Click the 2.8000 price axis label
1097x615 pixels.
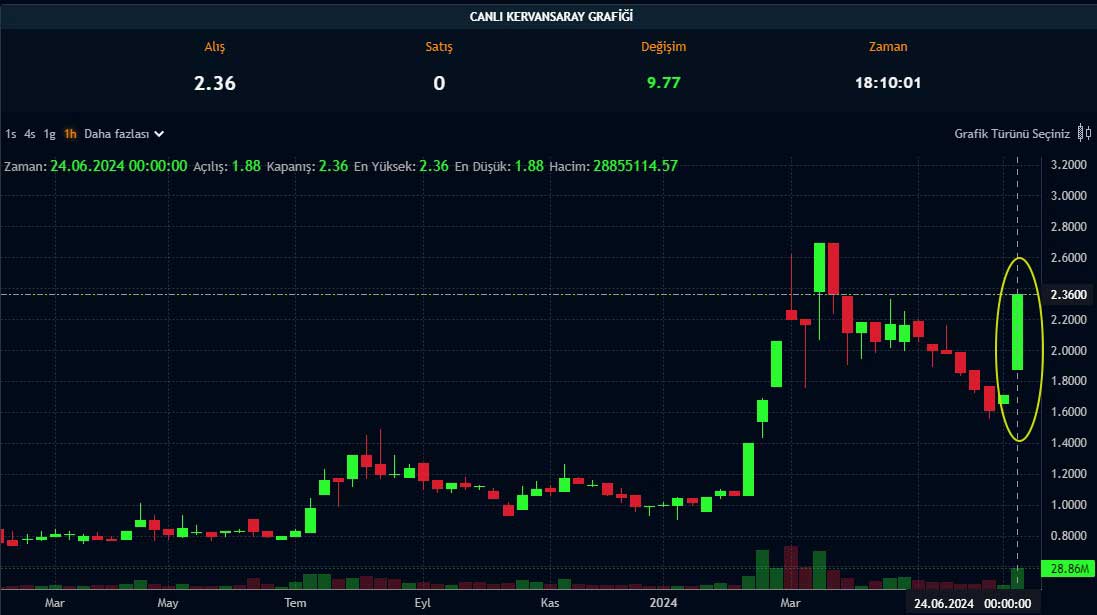tap(1068, 226)
